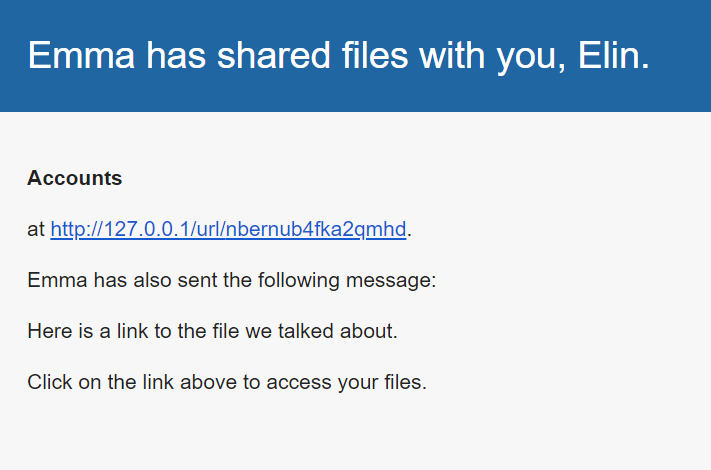Click the word 'at' before the link
Image resolution: width=711 pixels, height=470 pixels.
36,230
